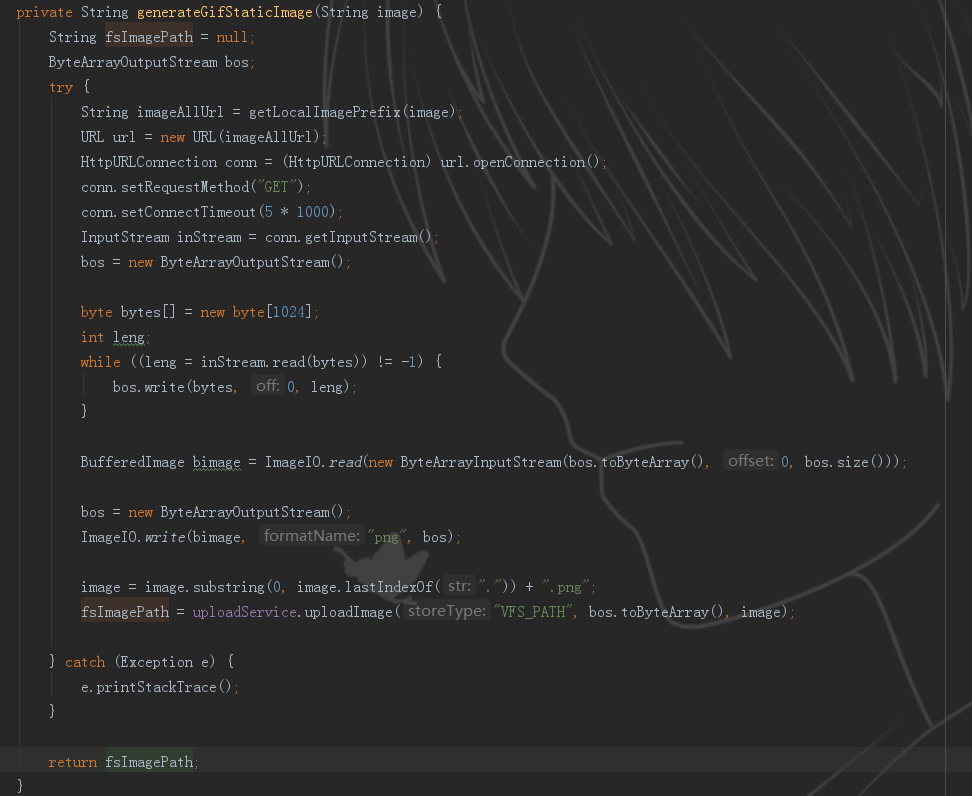Click the imageAllUrl variable declaration
Image resolution: width=972 pixels, height=796 pixels.
click(180, 112)
